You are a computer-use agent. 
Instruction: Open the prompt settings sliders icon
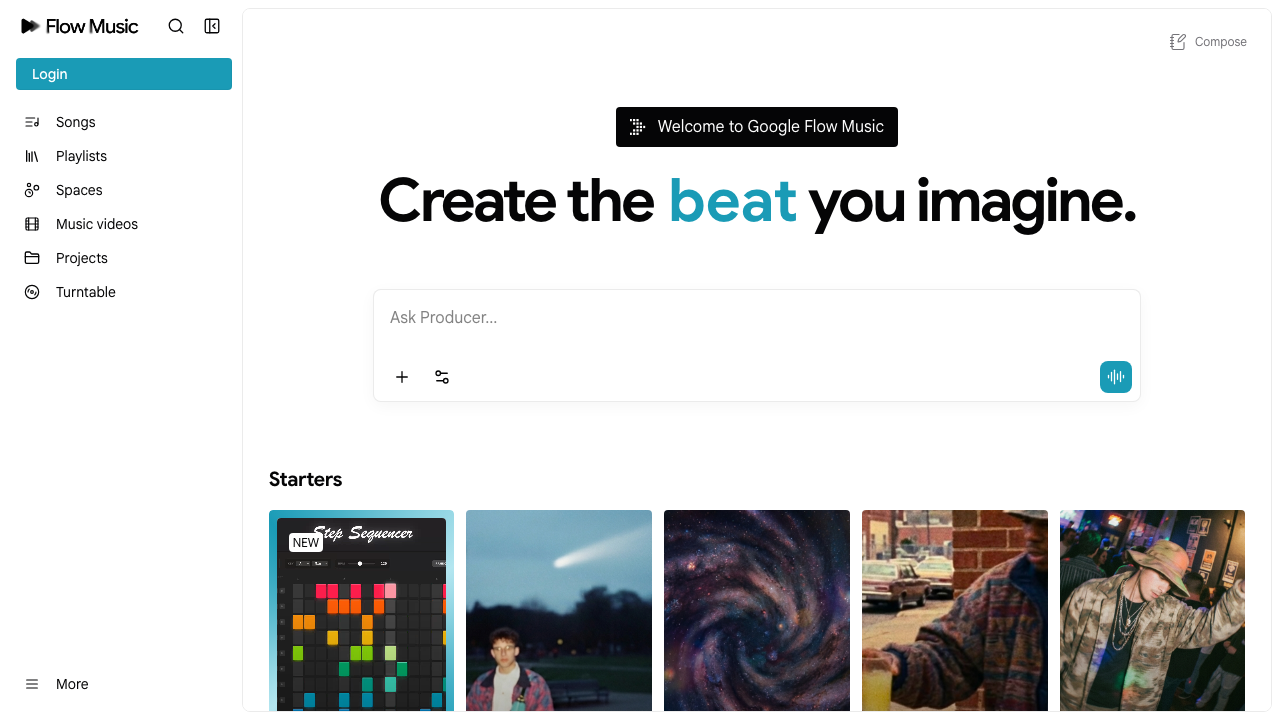pos(442,377)
